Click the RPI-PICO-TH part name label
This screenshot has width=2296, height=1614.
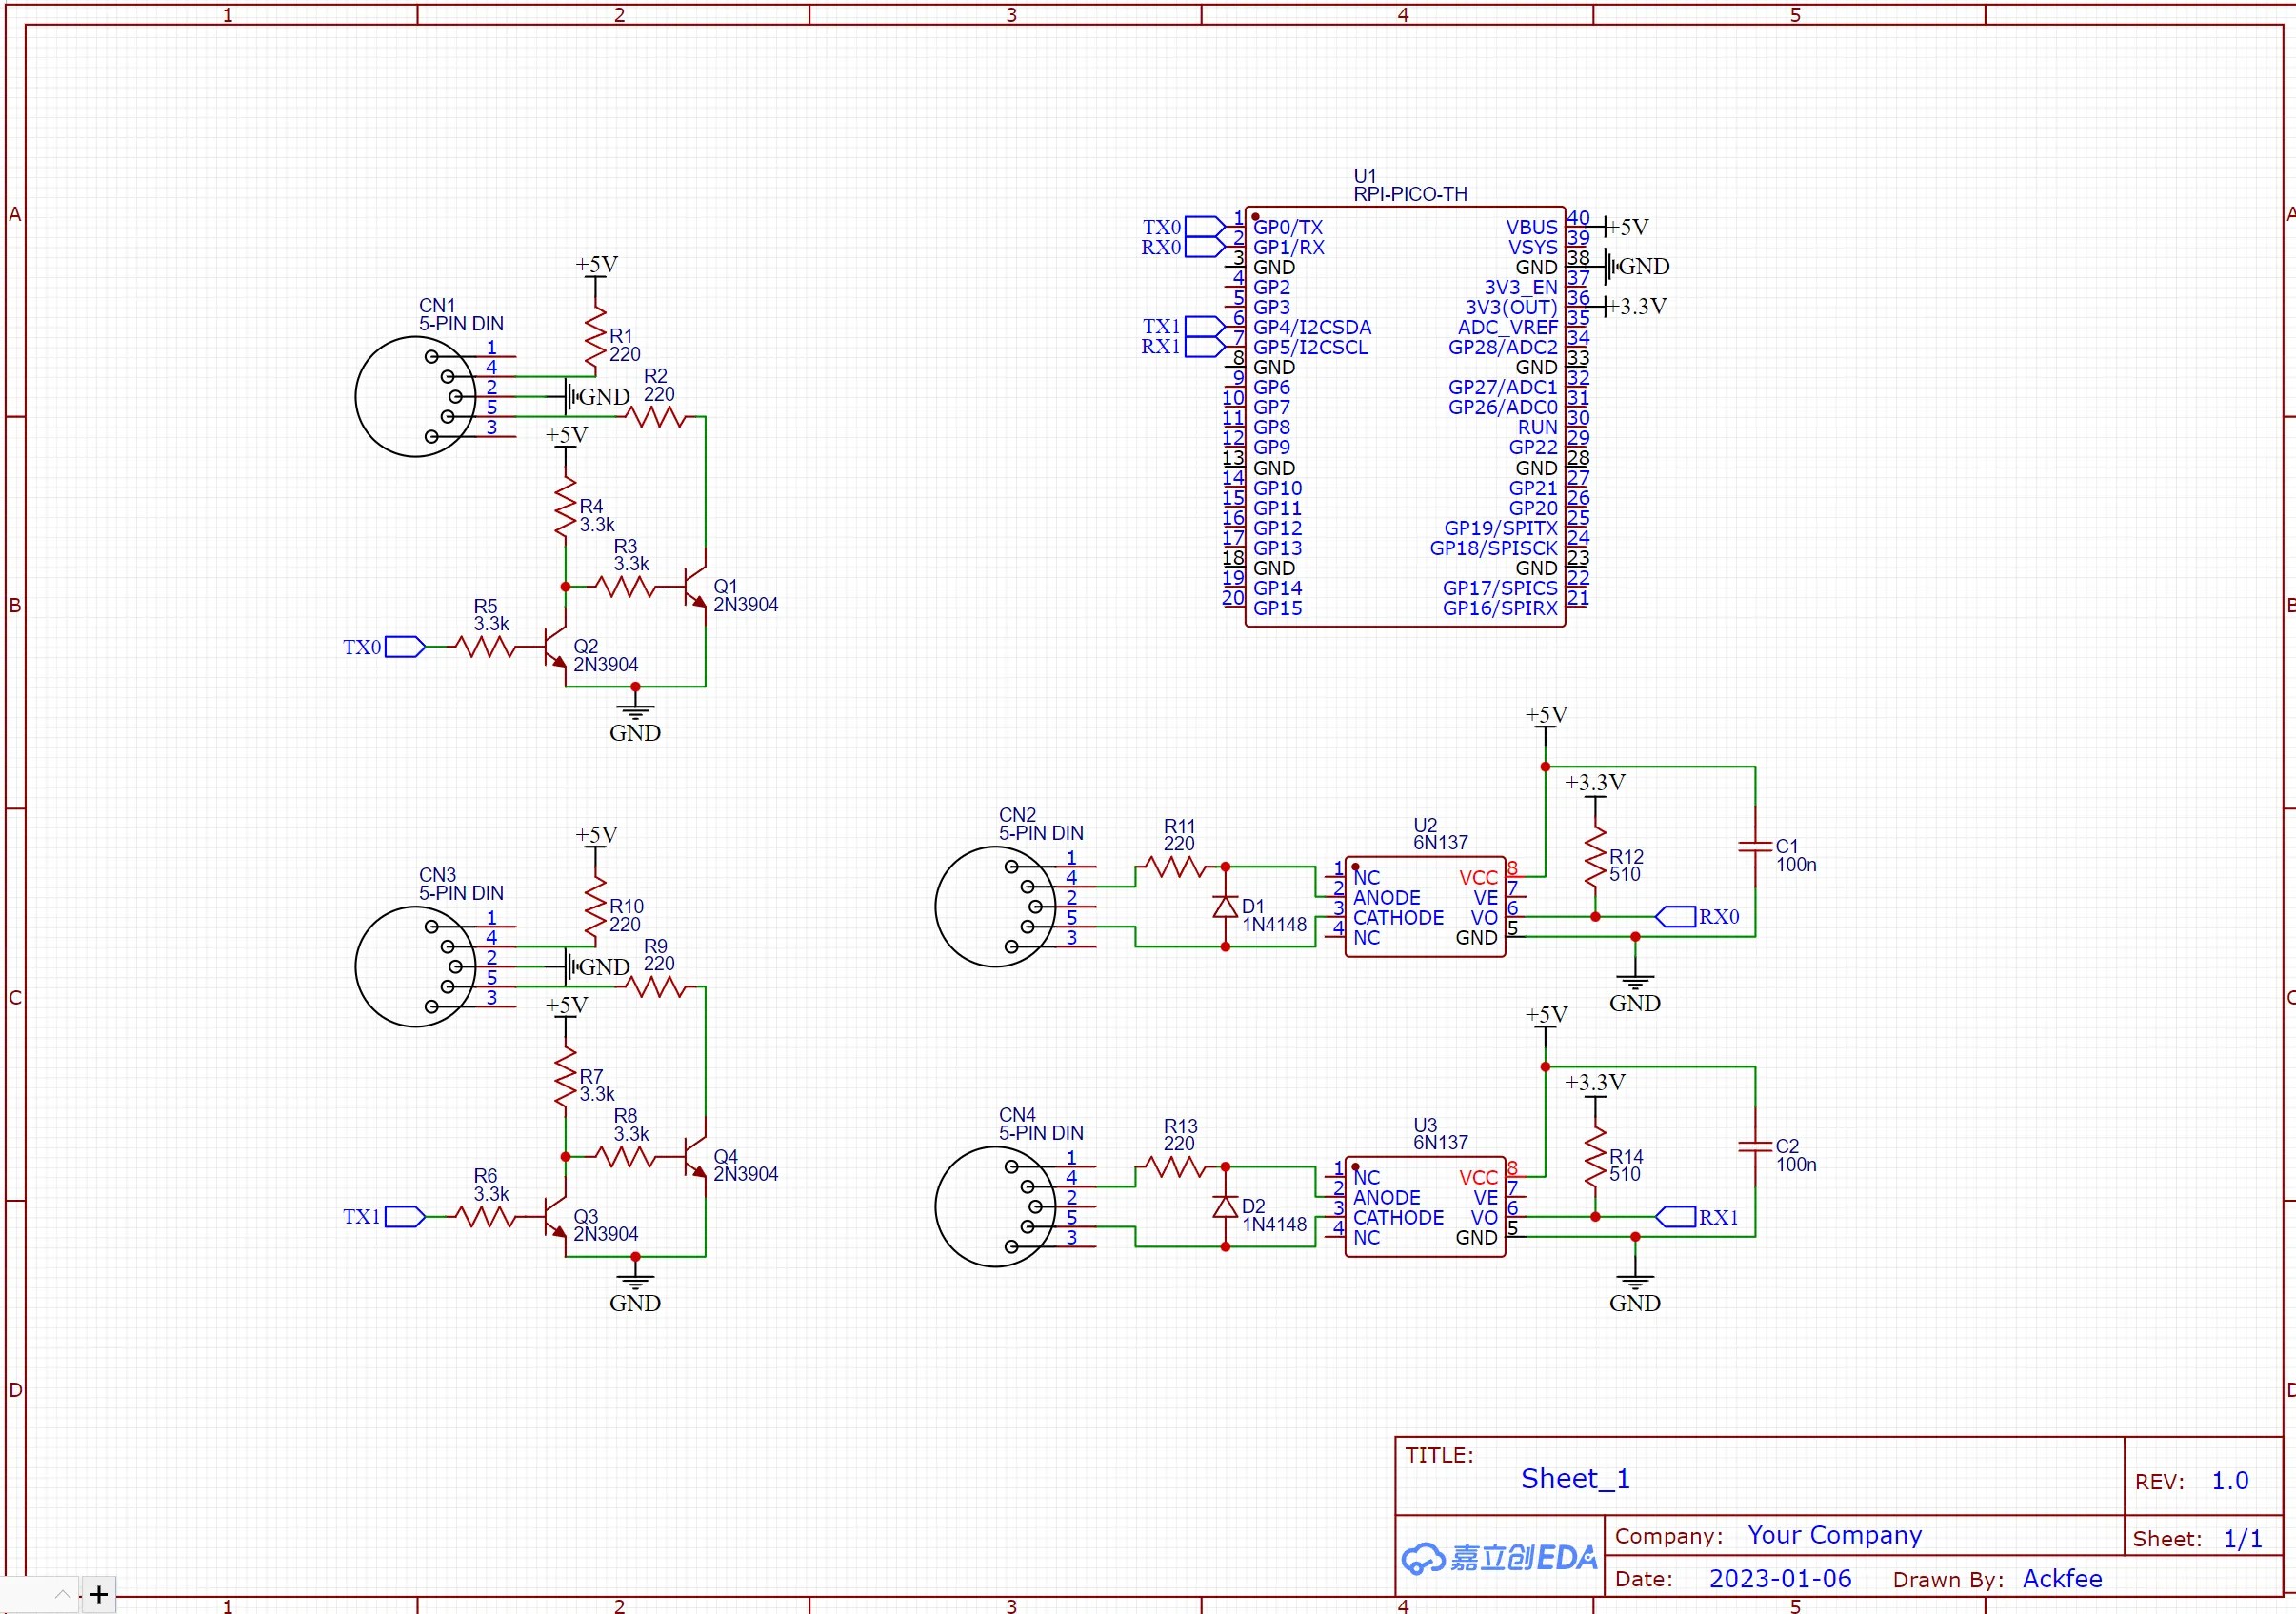tap(1410, 194)
